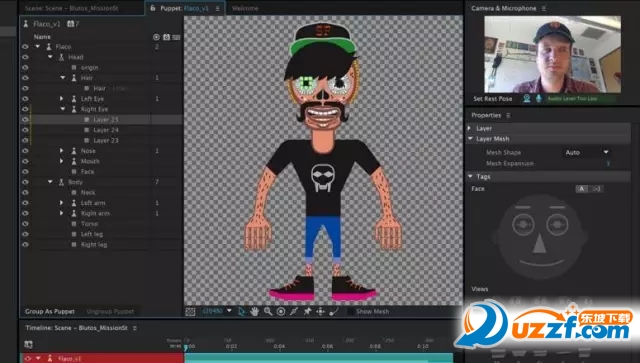Select the Hand tool in puppet toolbar
This screenshot has width=640, height=363.
(x=255, y=312)
